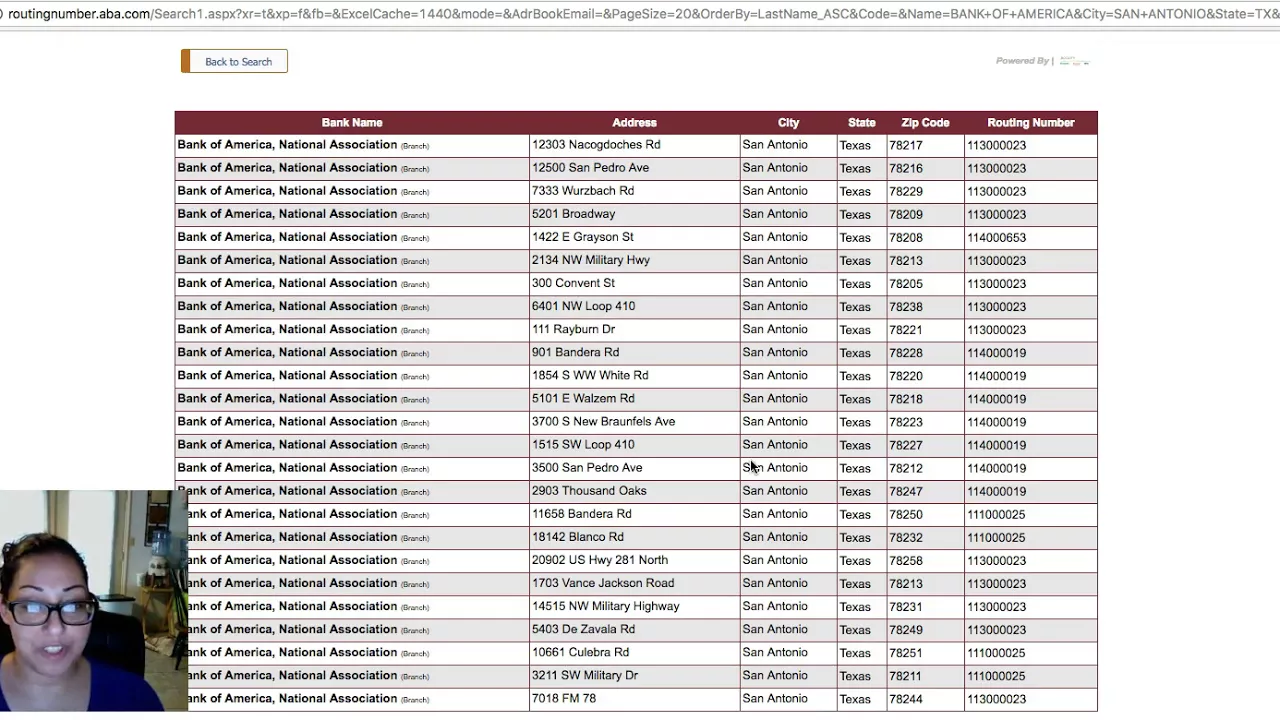Select the 14515 NW Military Highway address

606,606
